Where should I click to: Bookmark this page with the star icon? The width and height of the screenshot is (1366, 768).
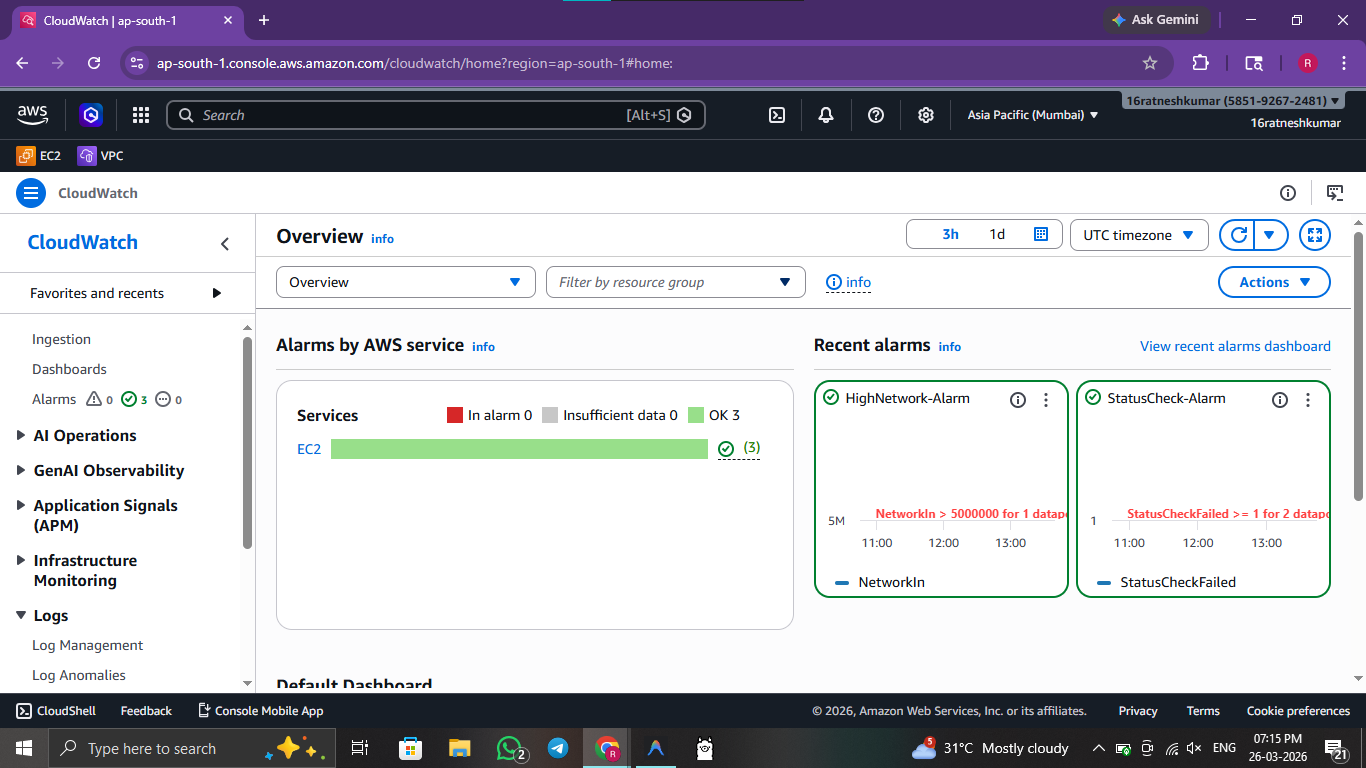(x=1150, y=63)
